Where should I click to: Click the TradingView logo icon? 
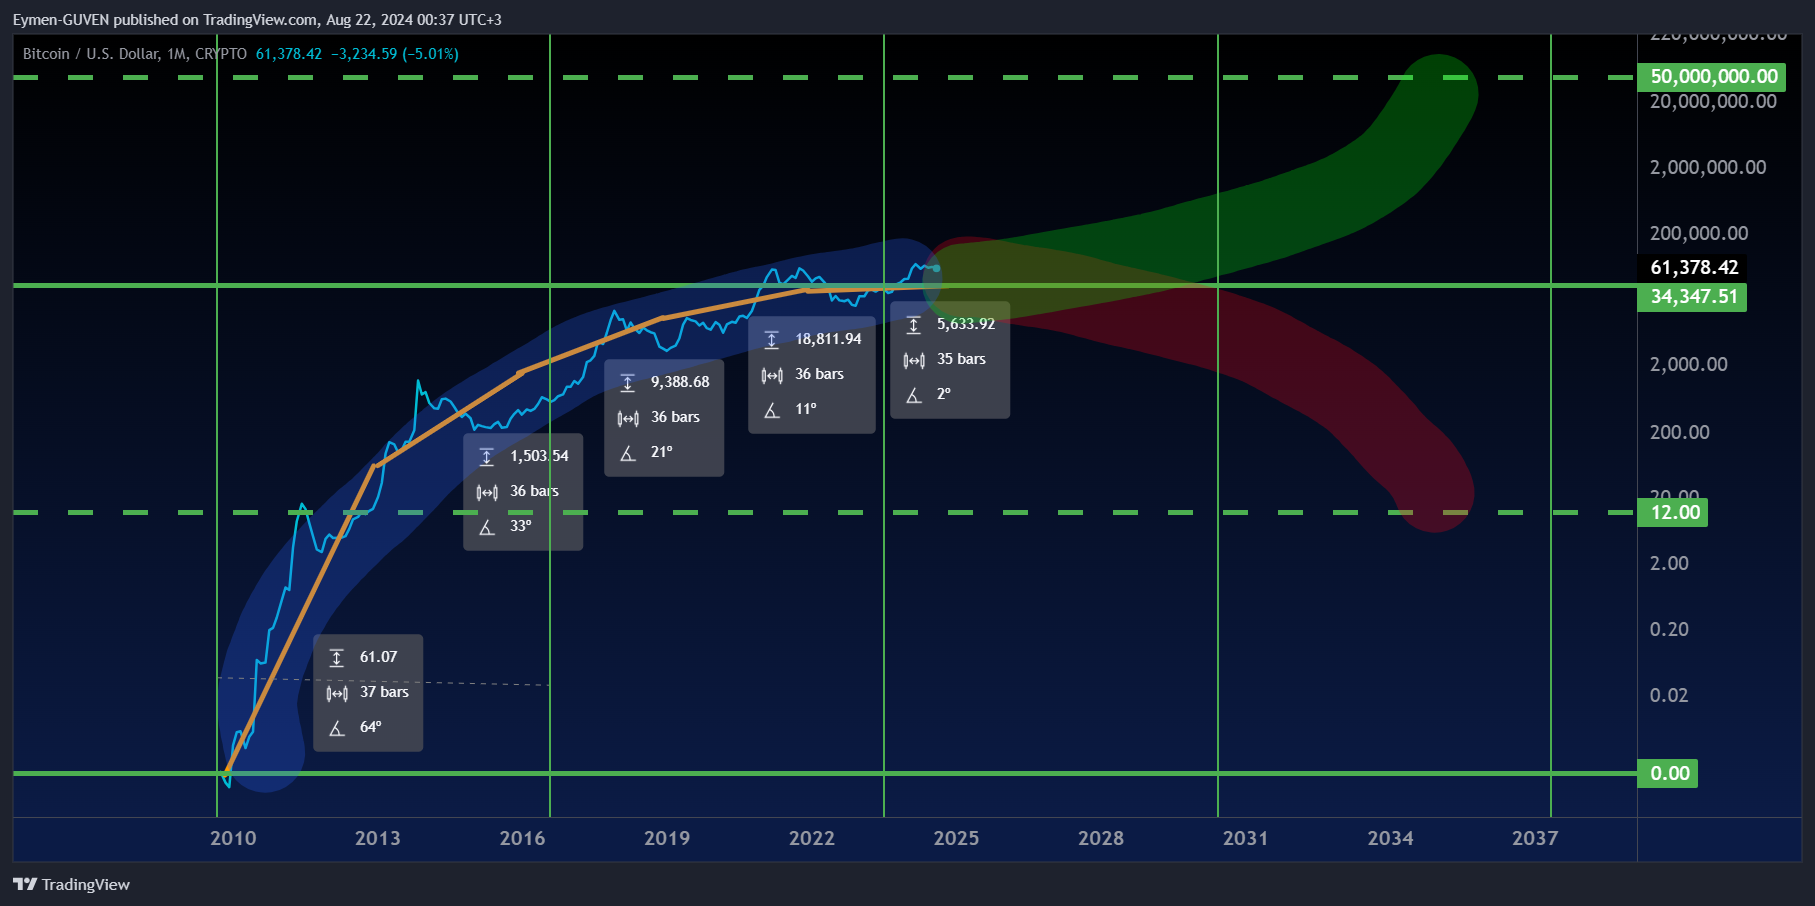pyautogui.click(x=25, y=884)
